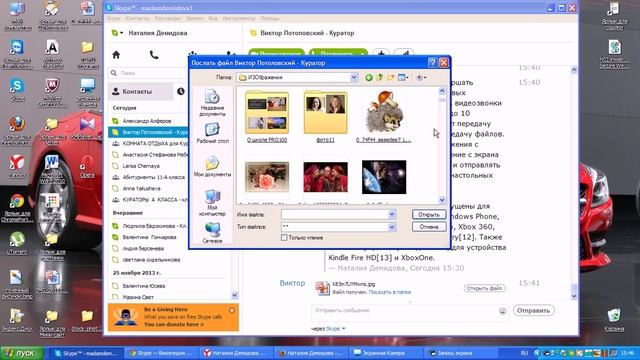Select contact Валентина Гончарова
The height and width of the screenshot is (360, 640).
149,237
